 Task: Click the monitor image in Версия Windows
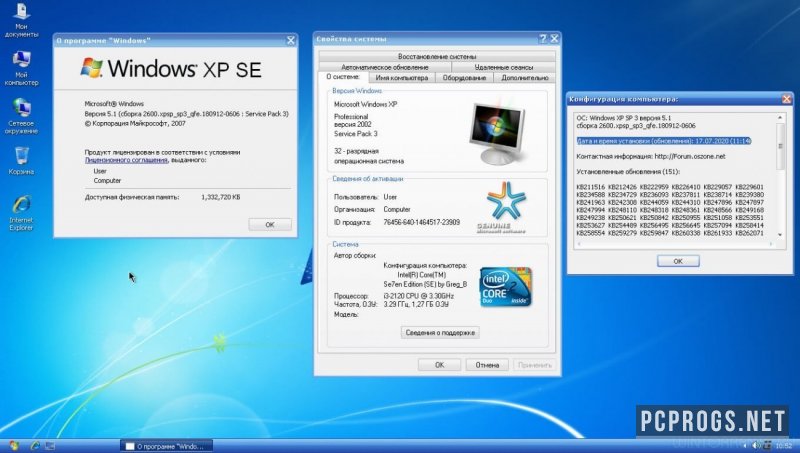pyautogui.click(x=496, y=134)
